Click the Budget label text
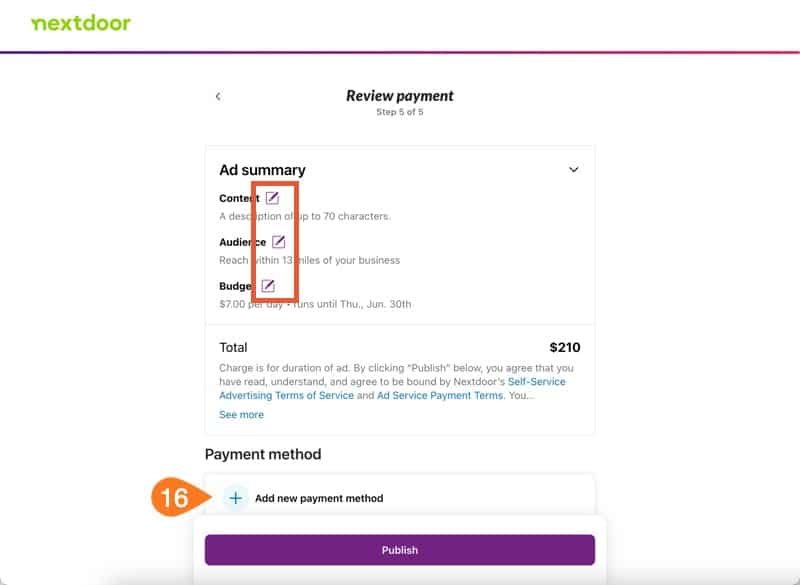Viewport: 800px width, 585px height. coord(237,286)
